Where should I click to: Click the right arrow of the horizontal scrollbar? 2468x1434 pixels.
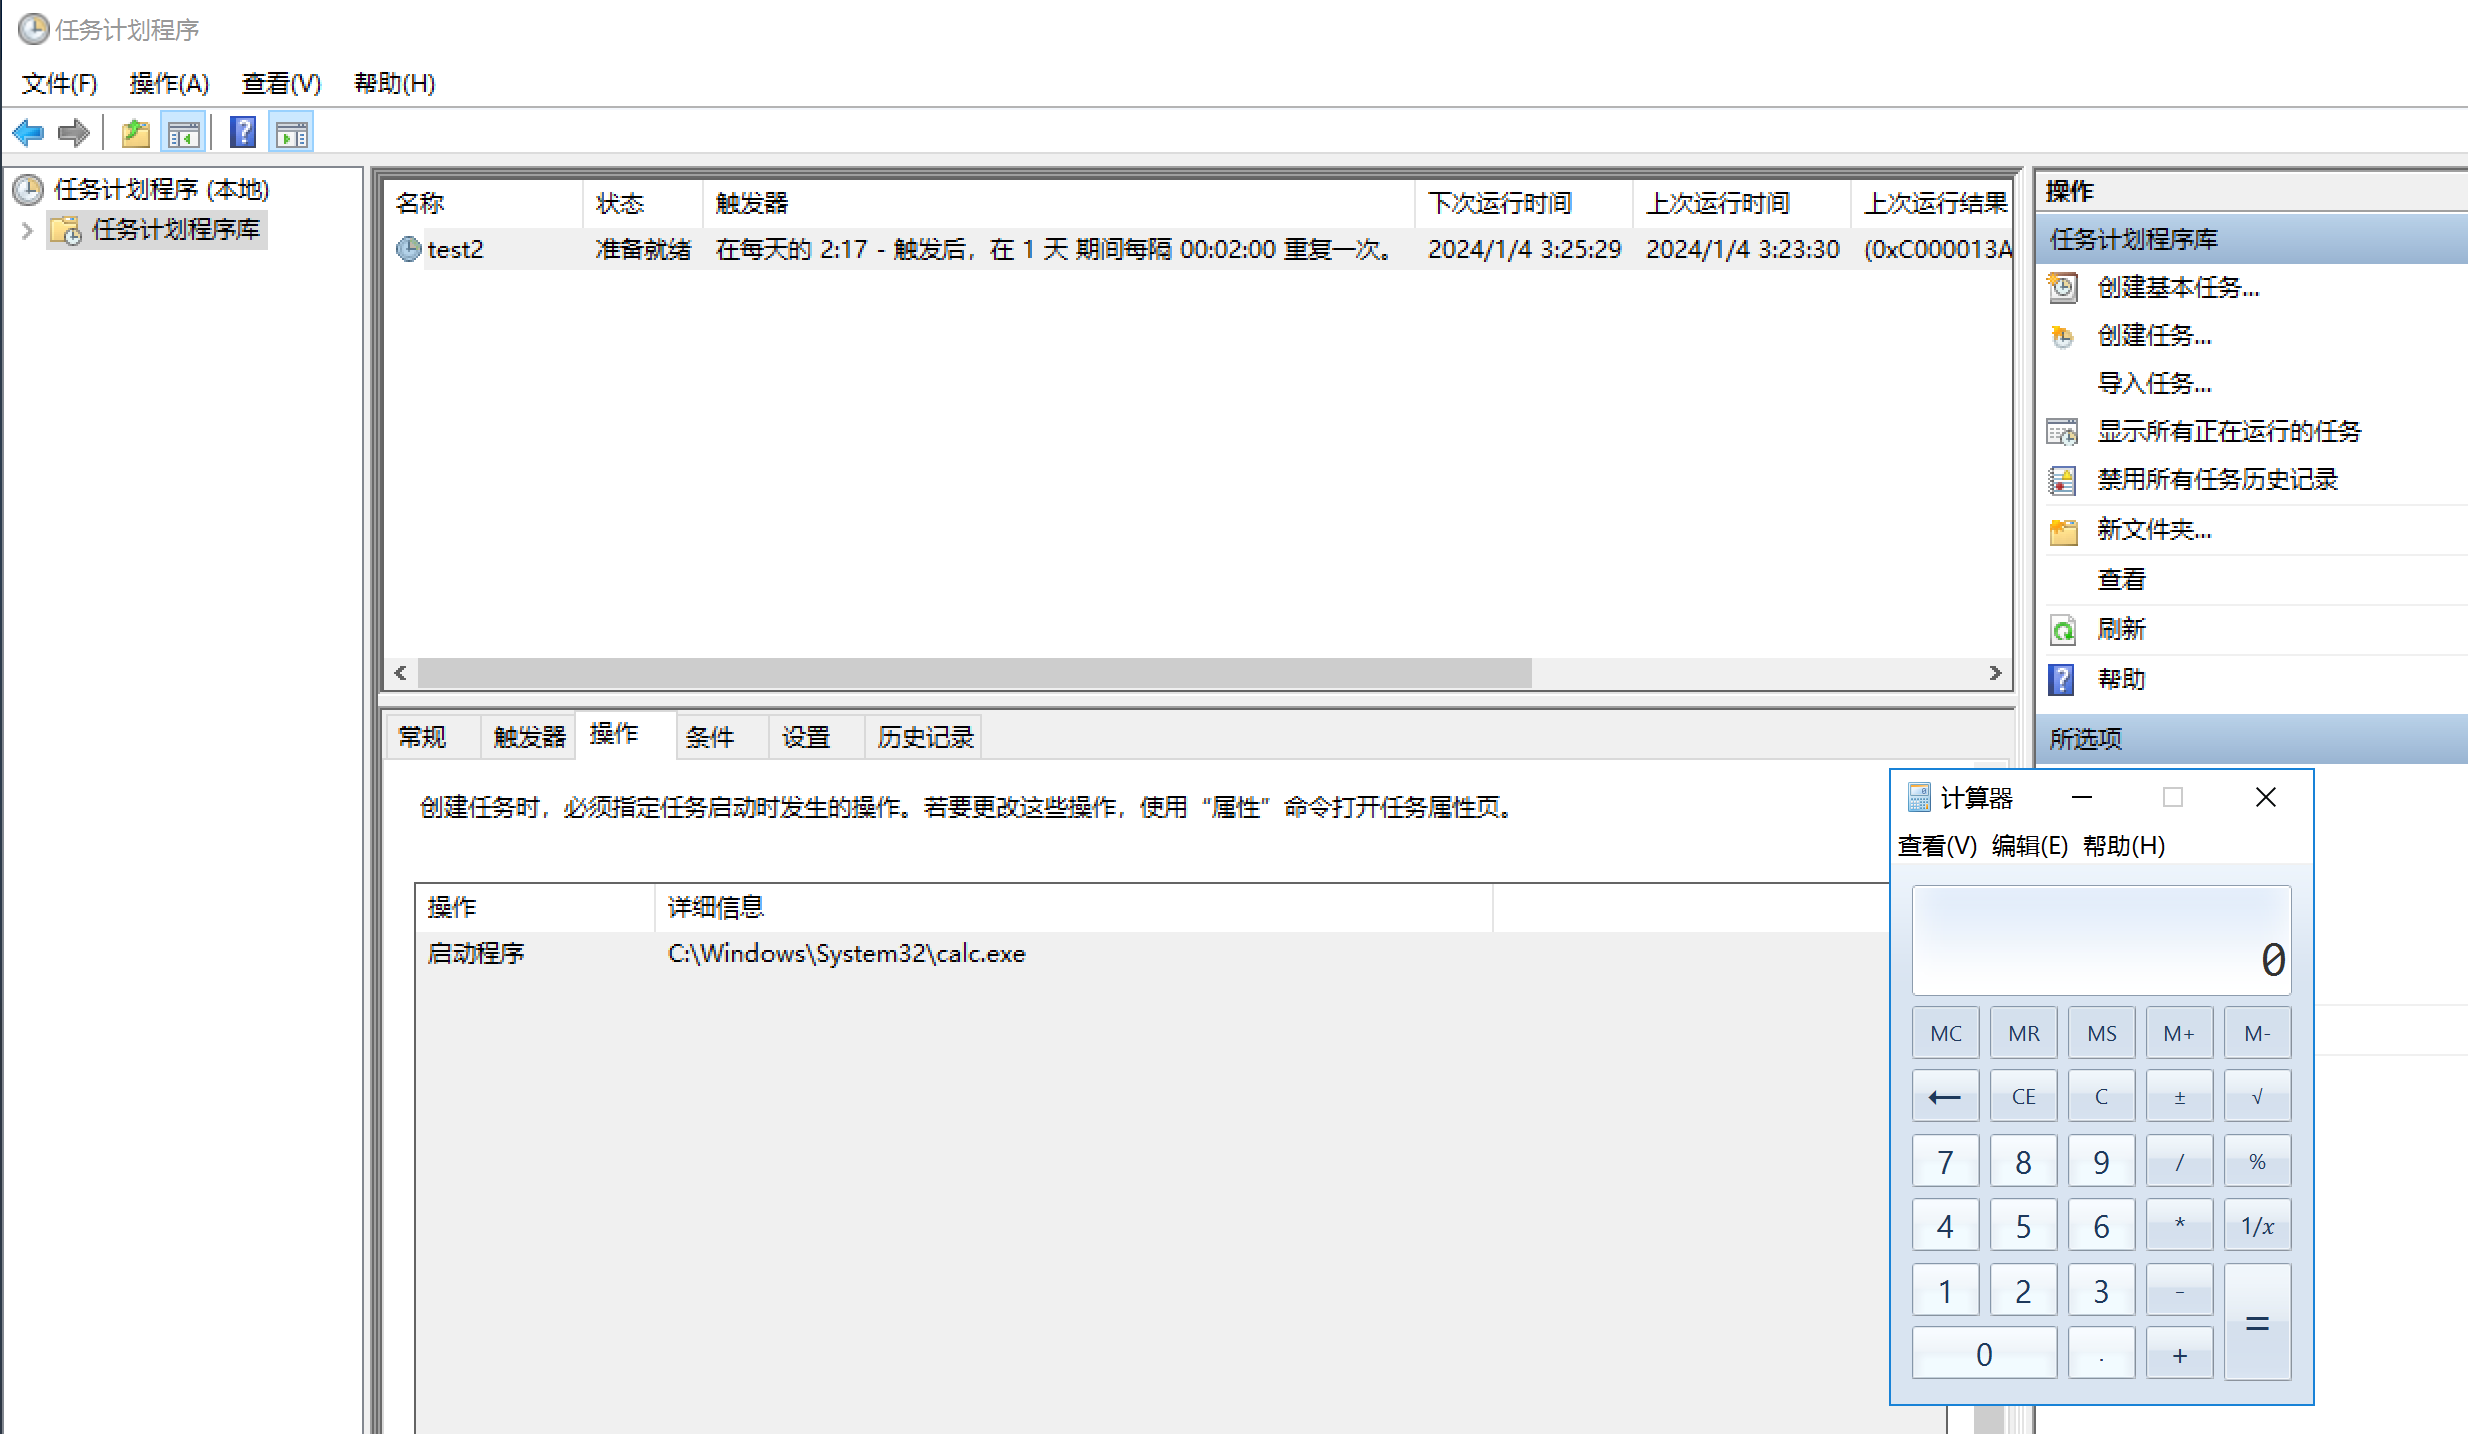1995,673
